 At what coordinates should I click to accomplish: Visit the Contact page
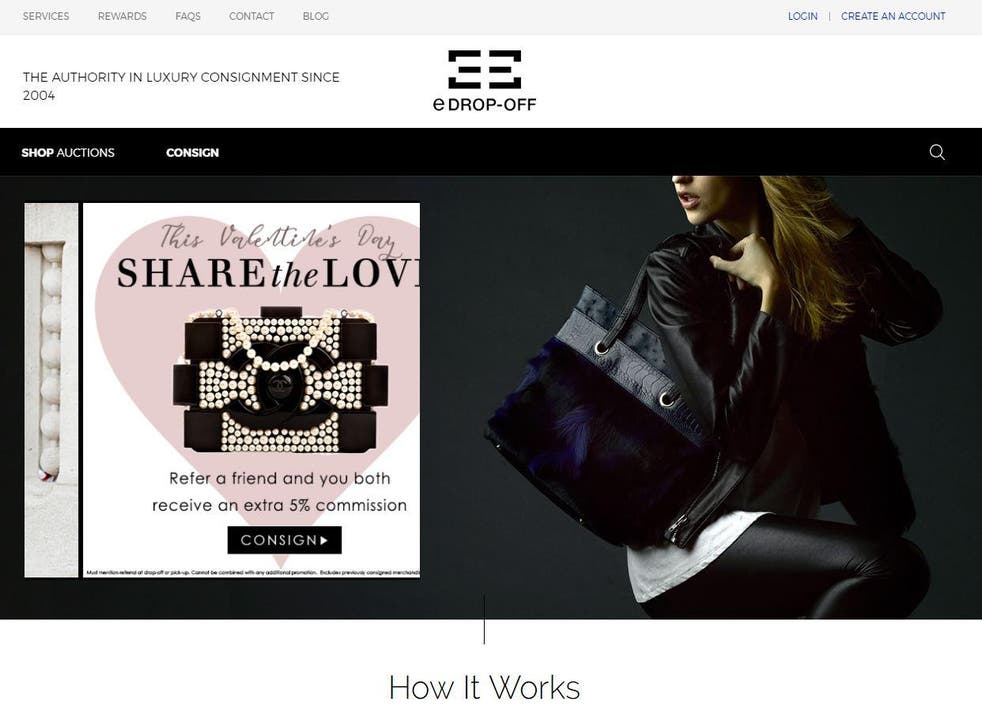pos(252,16)
